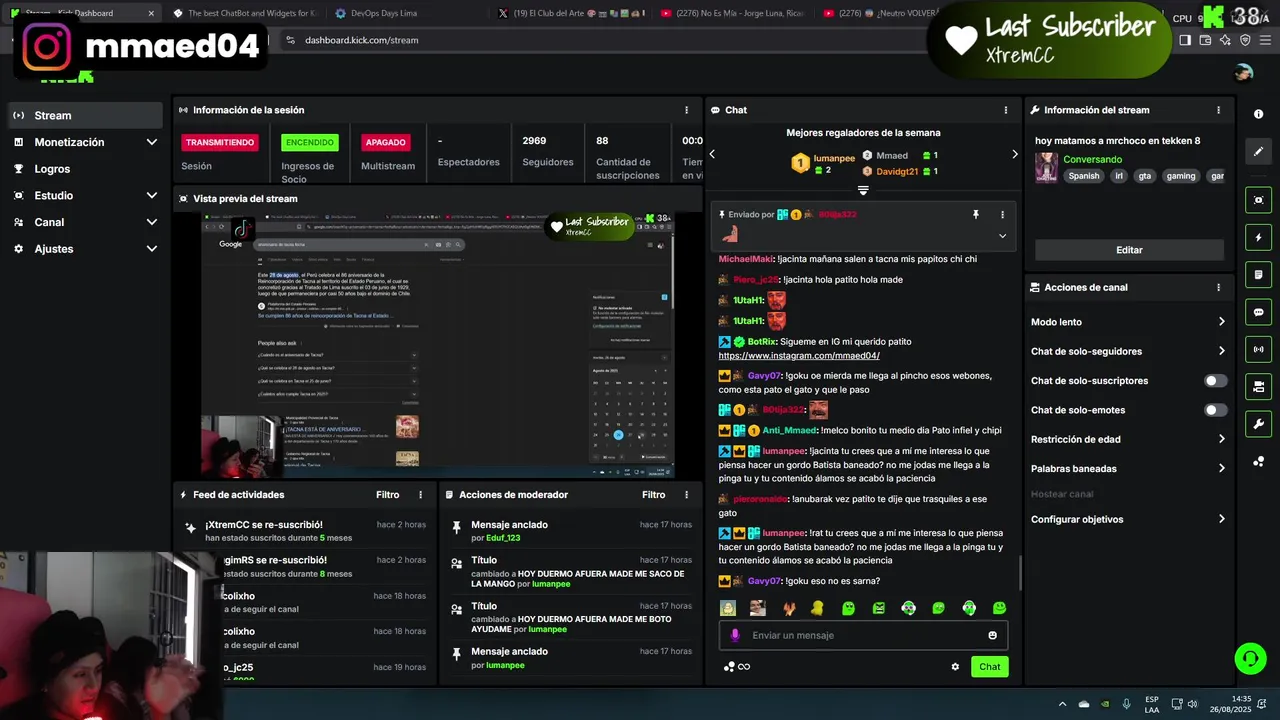The image size is (1280, 720).
Task: Collapse the leaderboard with the down-bars icon
Action: pyautogui.click(x=863, y=190)
